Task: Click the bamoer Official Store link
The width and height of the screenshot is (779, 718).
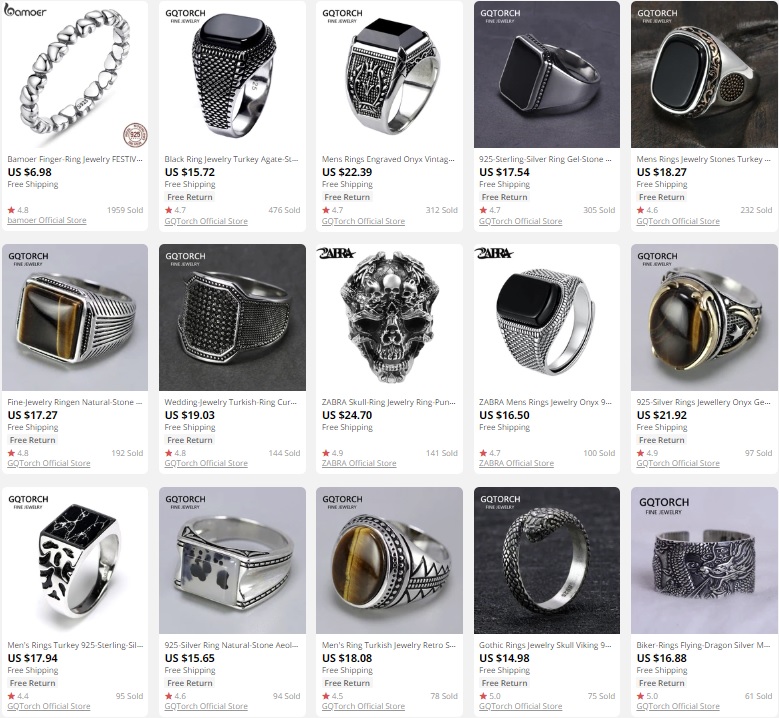Action: pyautogui.click(x=47, y=220)
